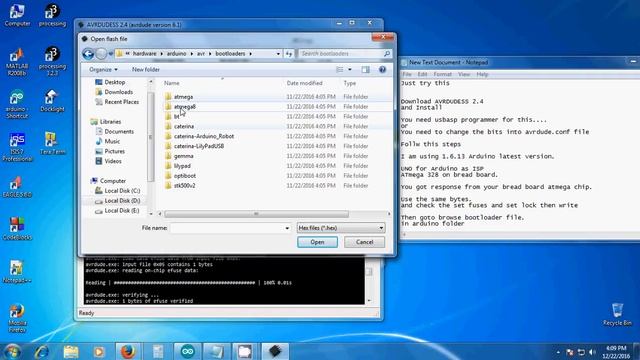This screenshot has width=640, height=360.
Task: Toggle the preview pane button
Action: click(x=365, y=70)
